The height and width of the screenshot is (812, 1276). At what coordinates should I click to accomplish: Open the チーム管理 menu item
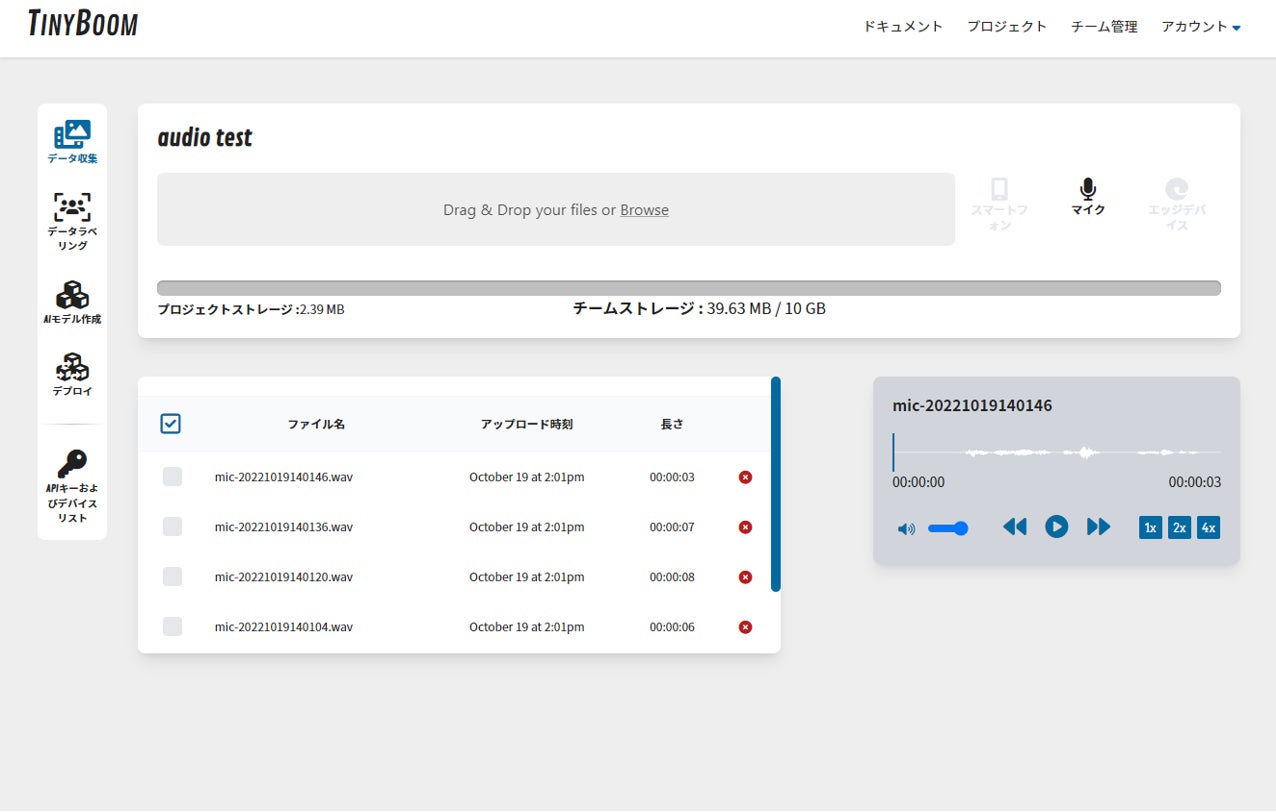tap(1104, 27)
